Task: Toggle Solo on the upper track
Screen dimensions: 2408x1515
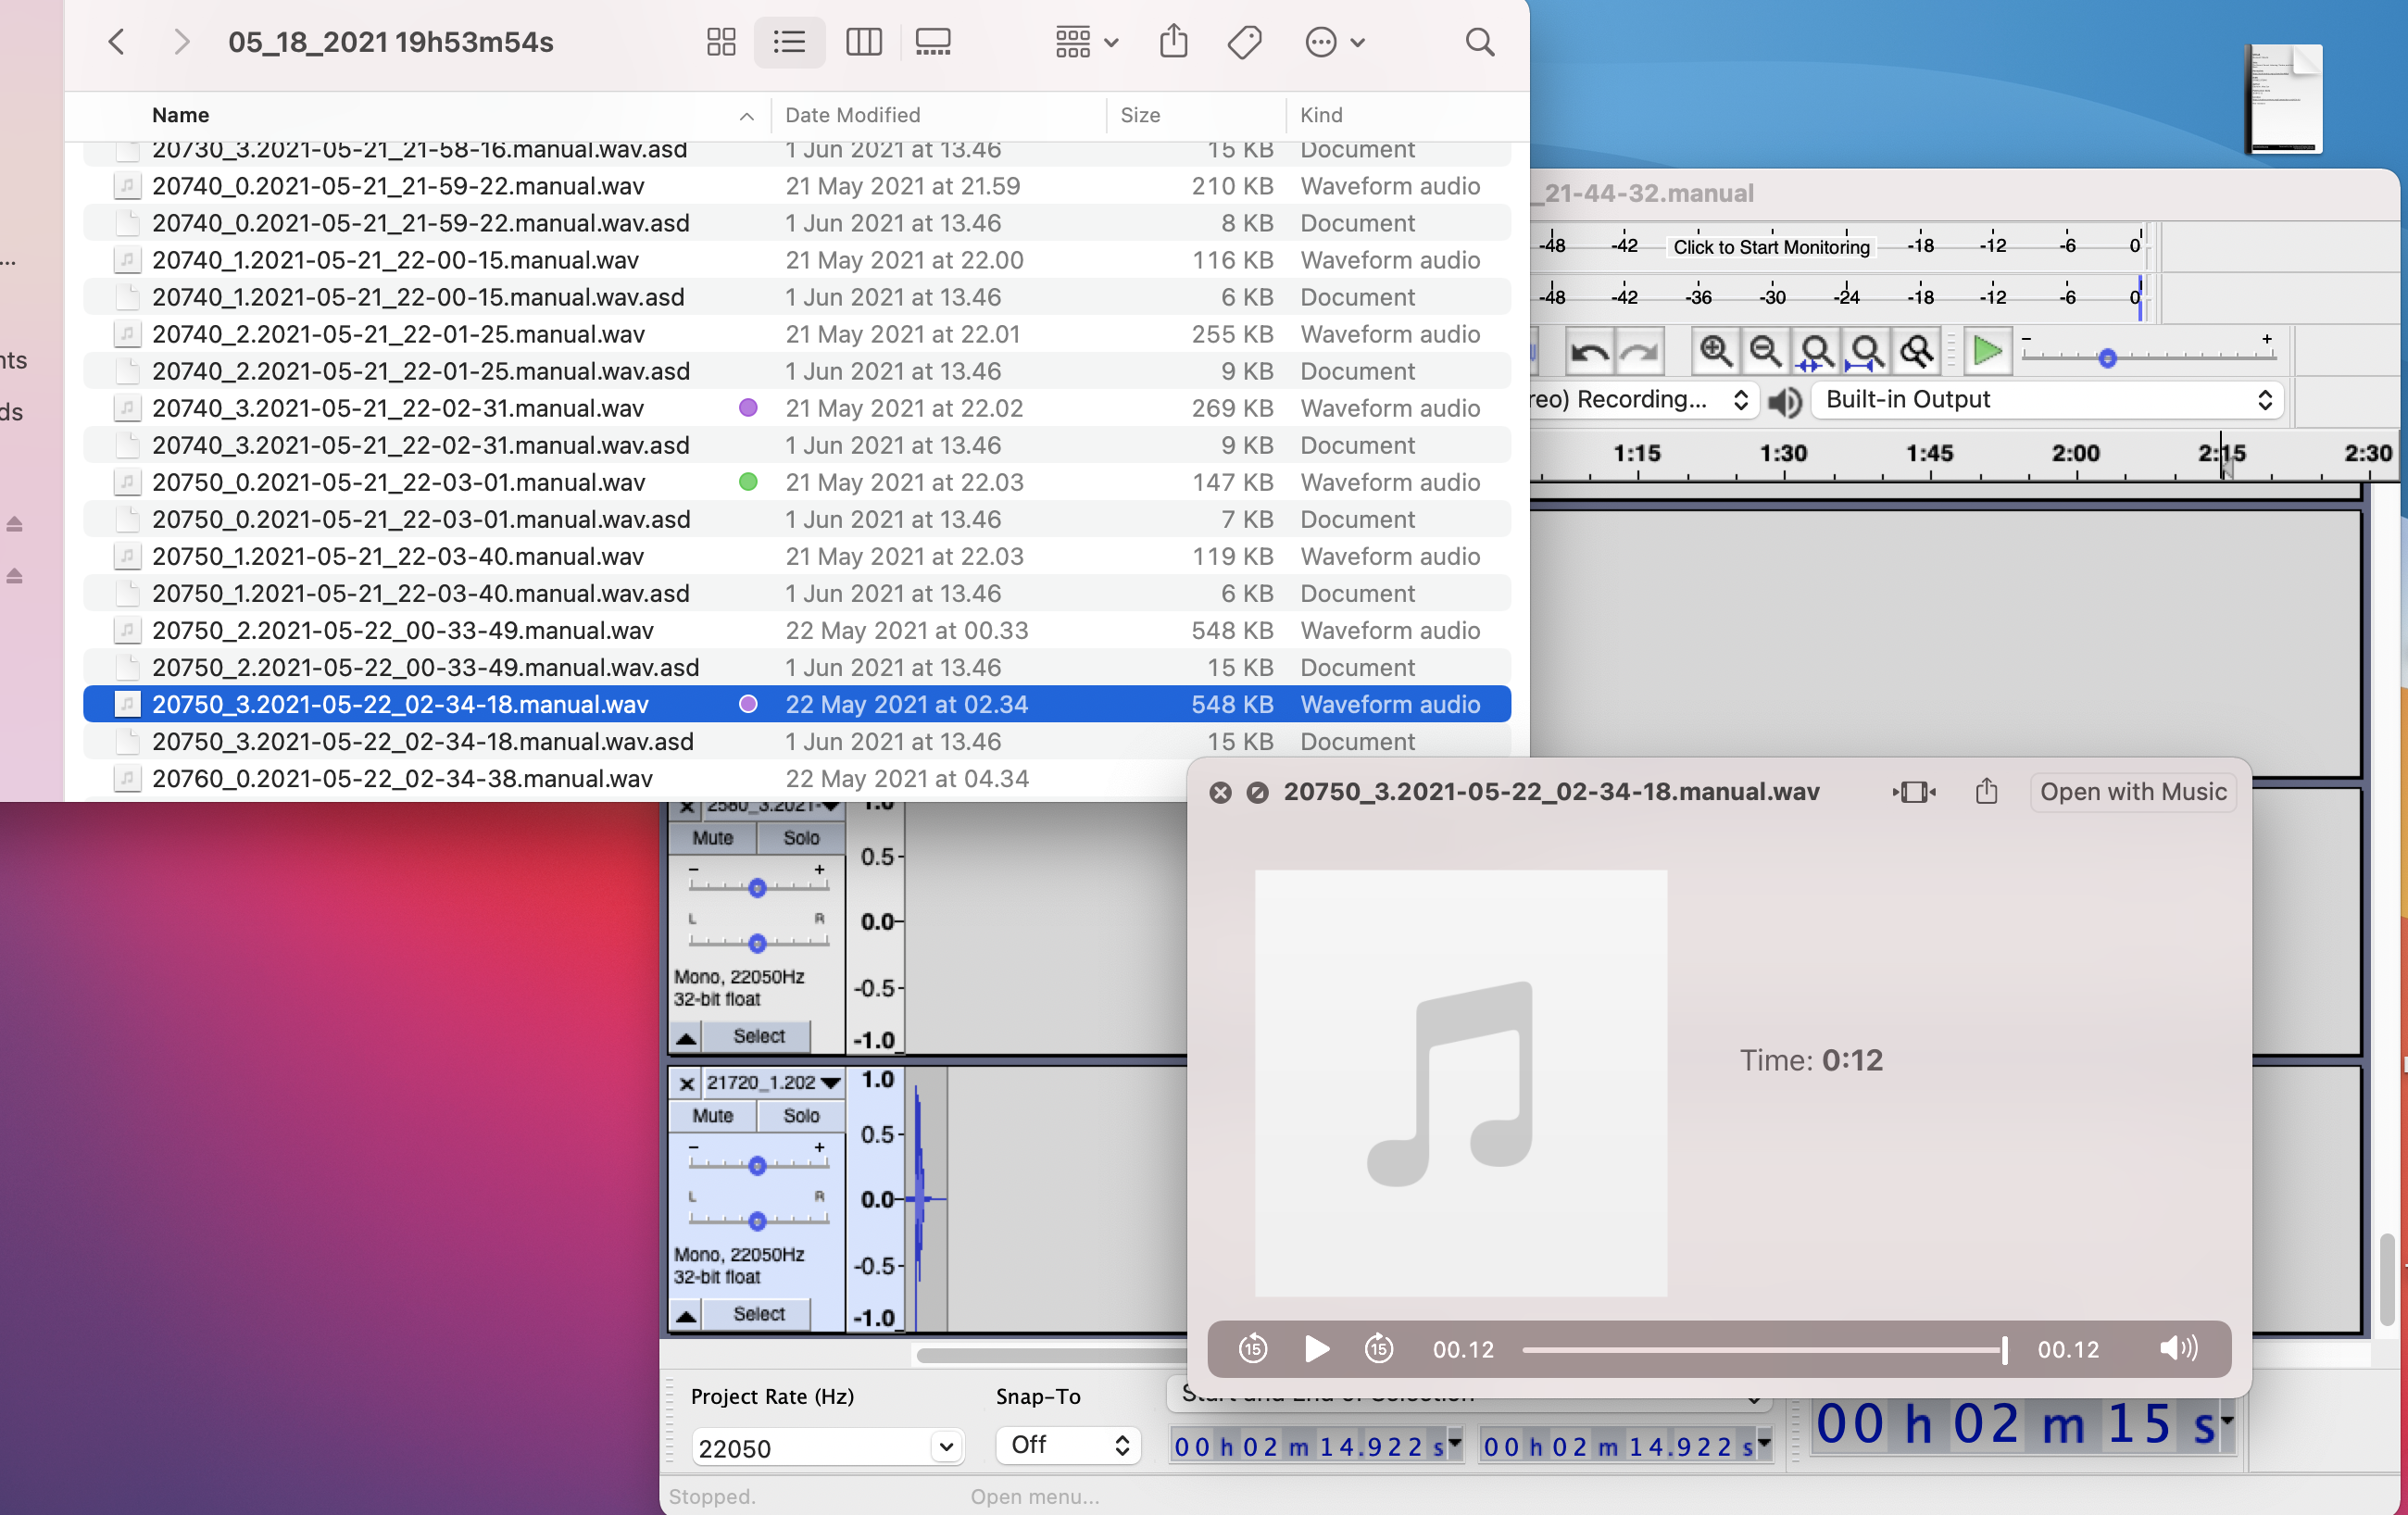Action: click(x=800, y=838)
